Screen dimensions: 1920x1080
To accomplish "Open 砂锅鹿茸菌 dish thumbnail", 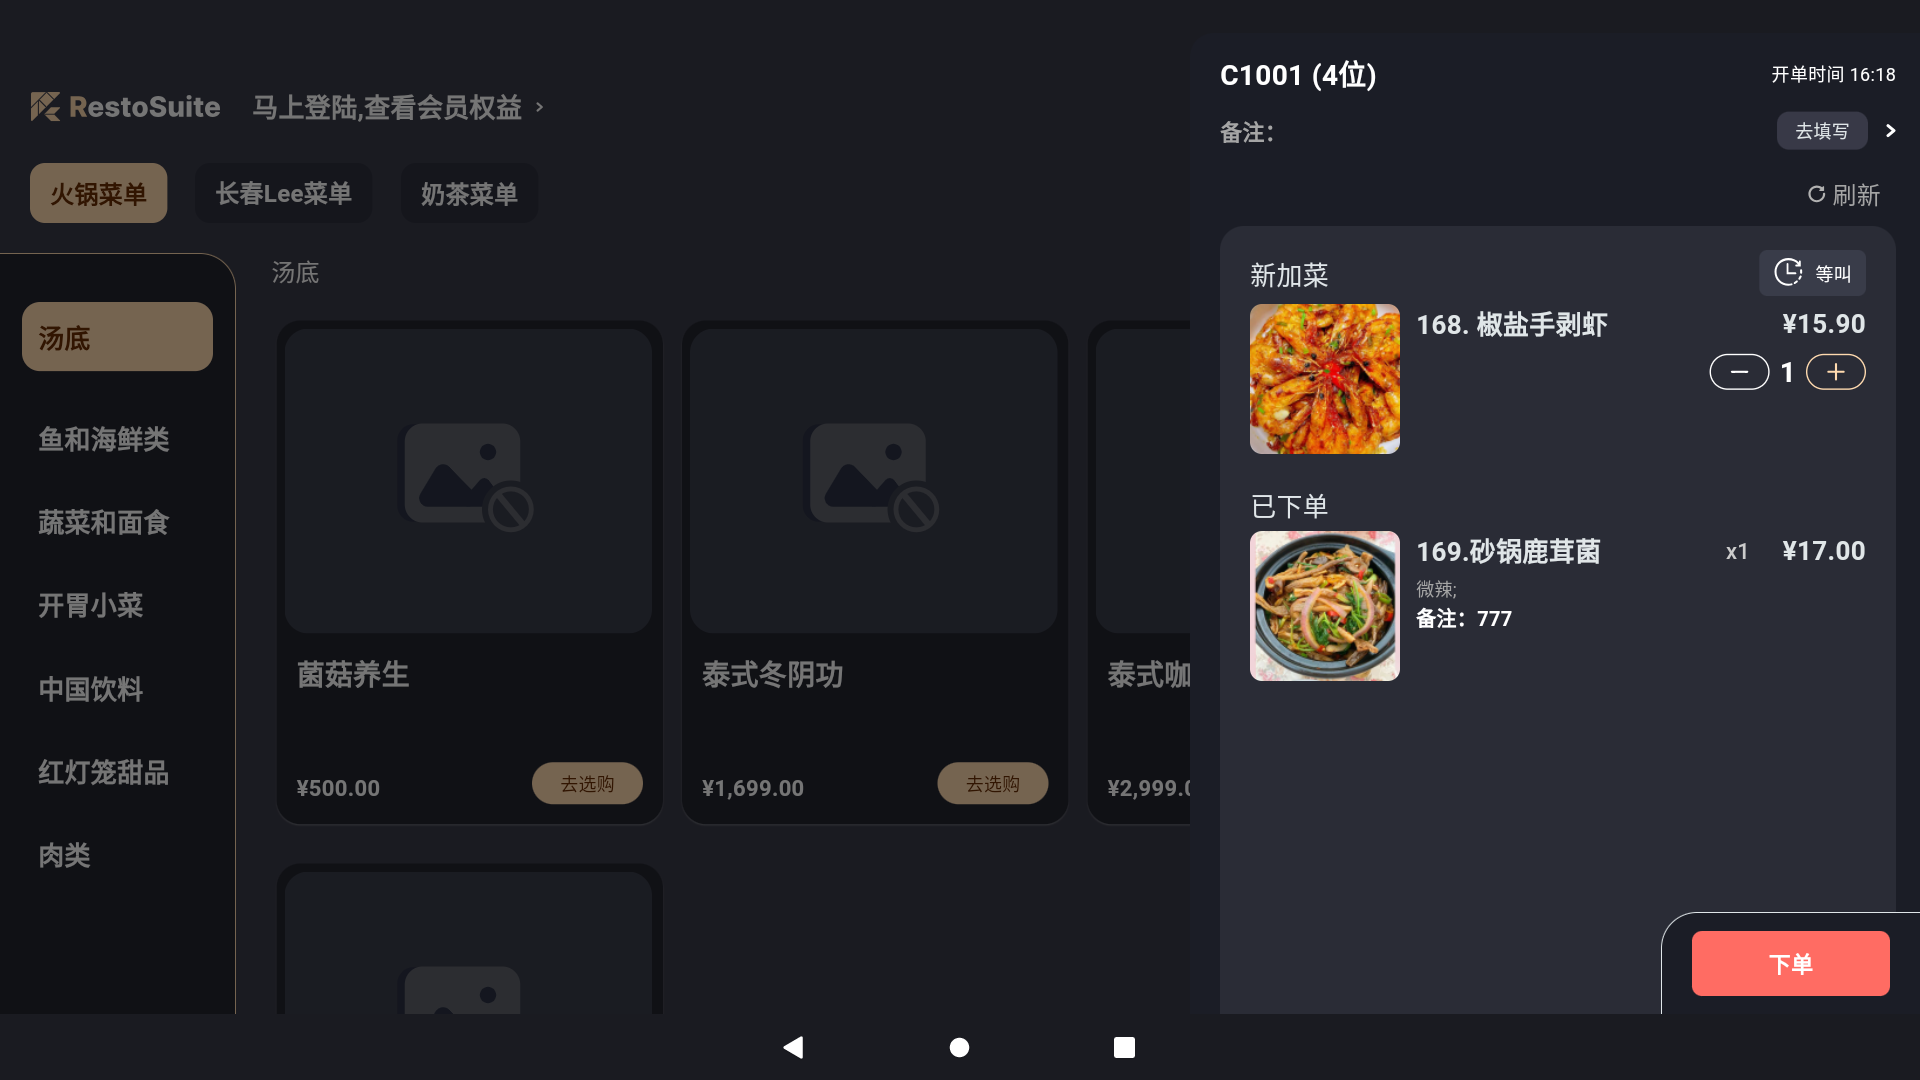I will click(x=1325, y=606).
